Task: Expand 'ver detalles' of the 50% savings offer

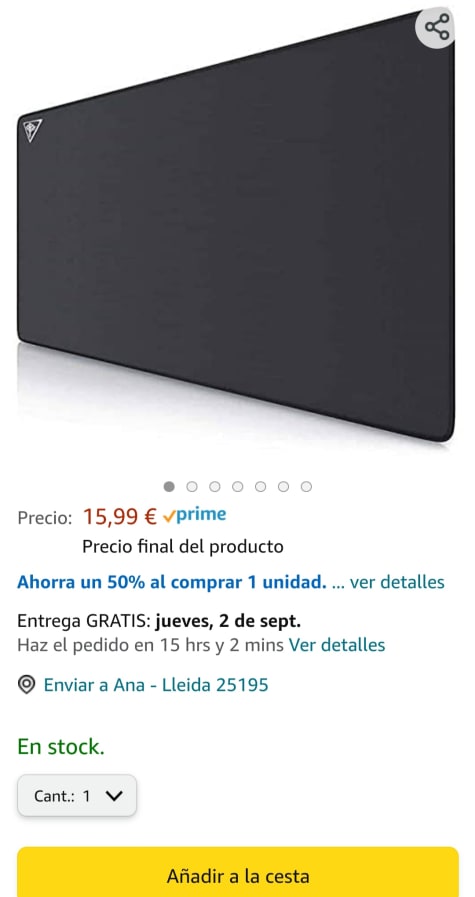Action: (397, 582)
